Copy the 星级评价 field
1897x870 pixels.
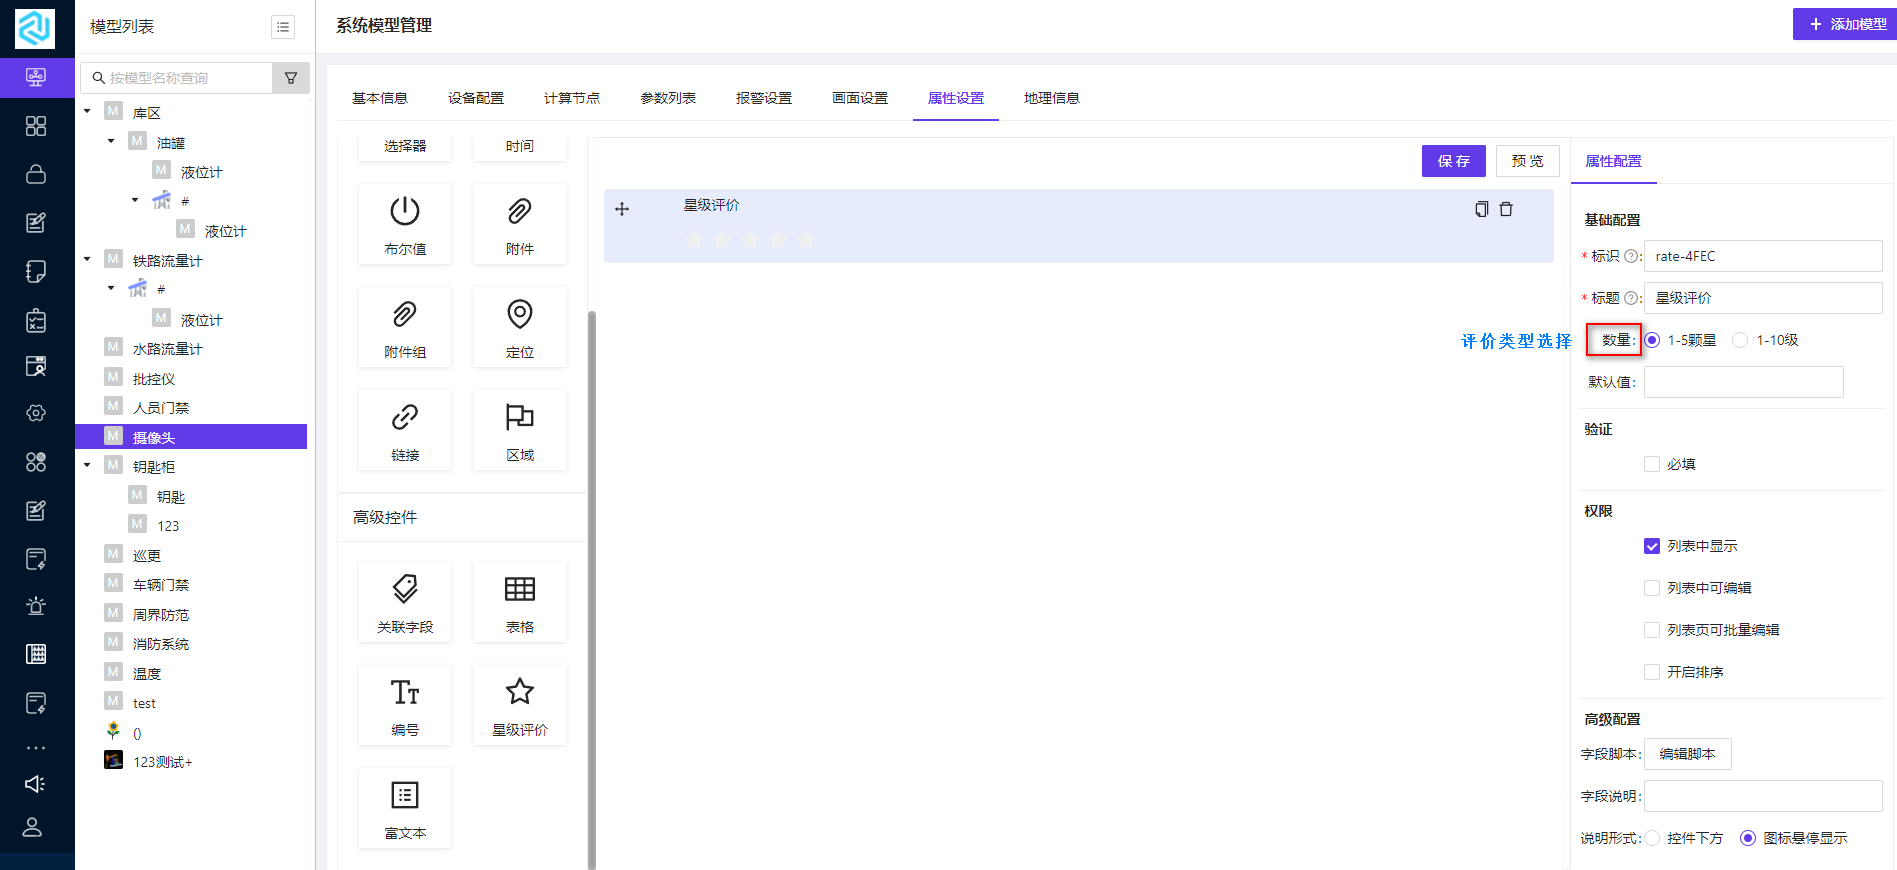[1481, 209]
